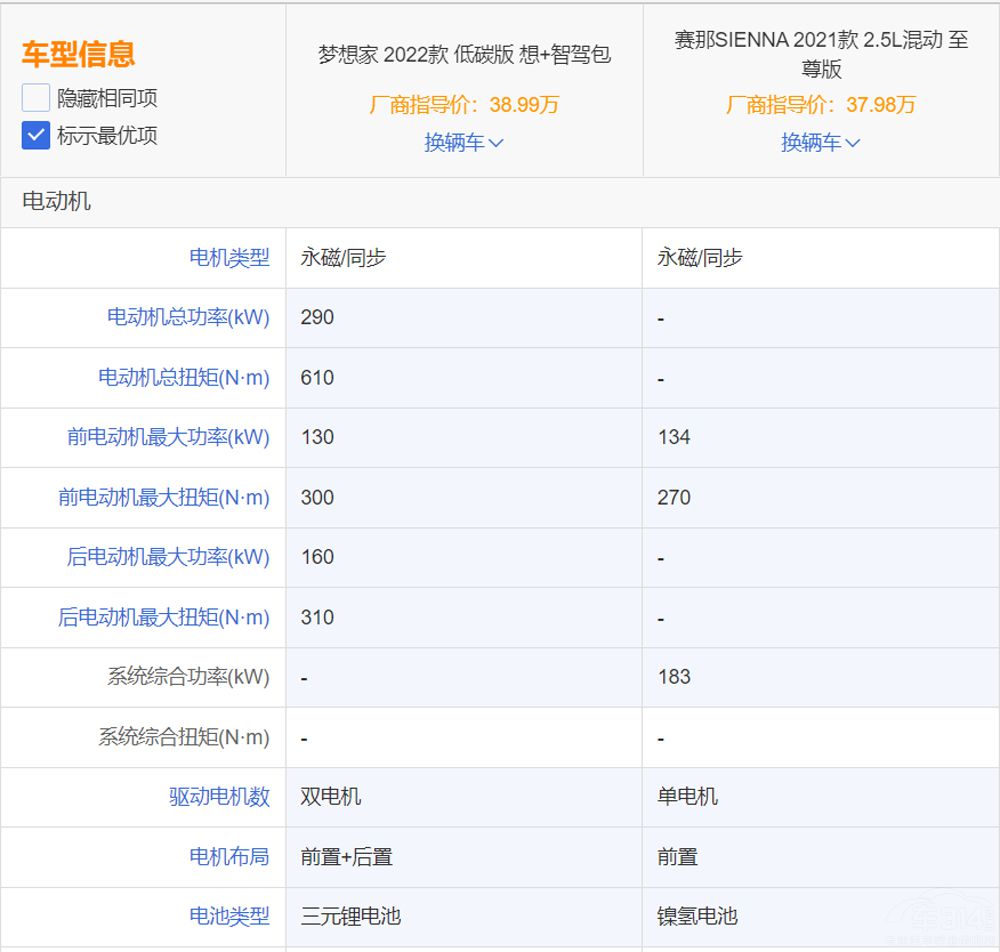Open the 电动机总扭矩(N·m) parameter link
Screen dimensions: 1000x952
tap(184, 378)
